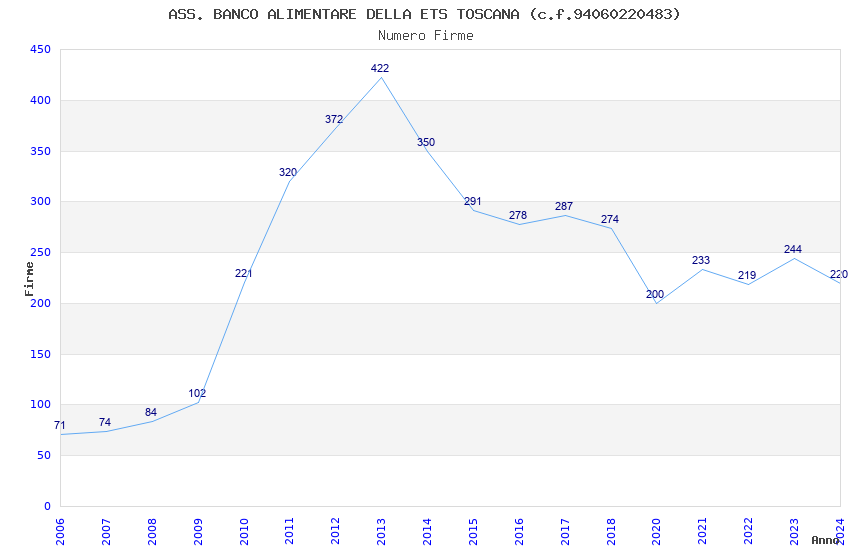This screenshot has height=550, width=850.
Task: Click x-axis year label 2022
Action: tap(748, 532)
